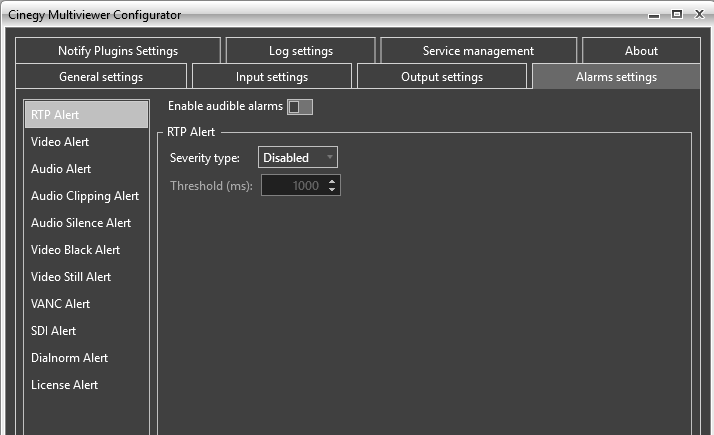Switch to the General settings tab

(x=101, y=77)
